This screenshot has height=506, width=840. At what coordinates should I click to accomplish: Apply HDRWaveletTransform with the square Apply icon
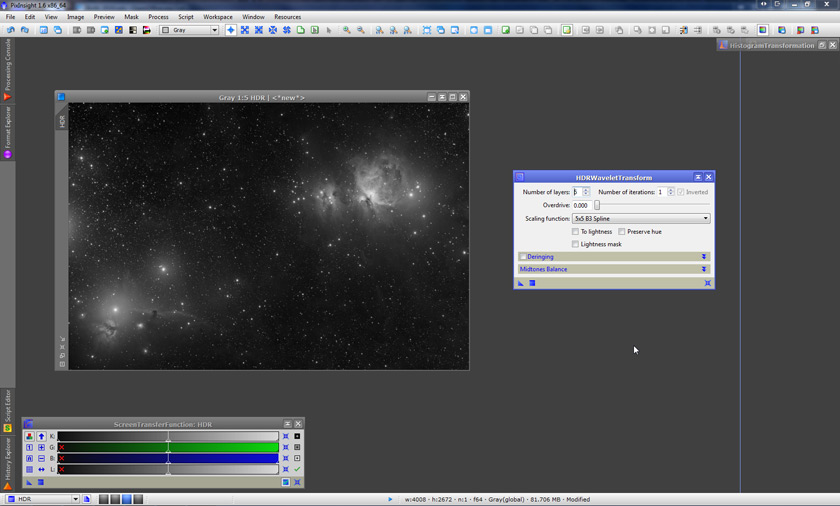point(532,283)
